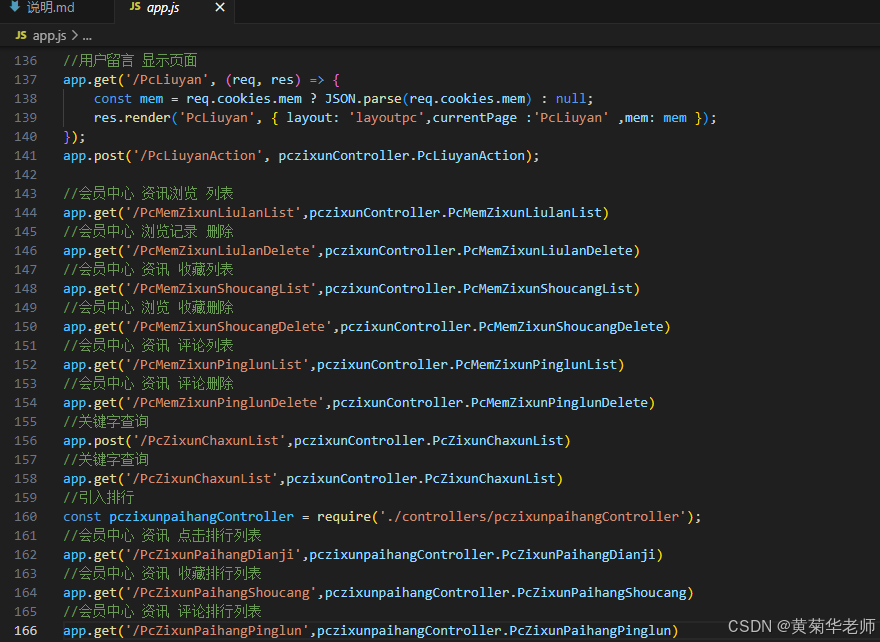This screenshot has height=642, width=880.
Task: Click line number 166 in gutter
Action: tap(26, 631)
